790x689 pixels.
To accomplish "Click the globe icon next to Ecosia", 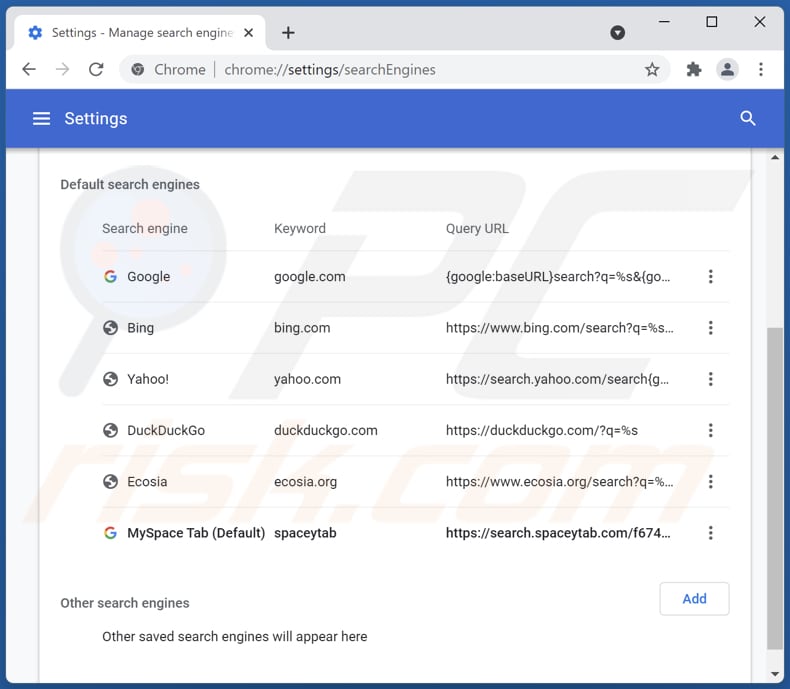I will pyautogui.click(x=110, y=482).
